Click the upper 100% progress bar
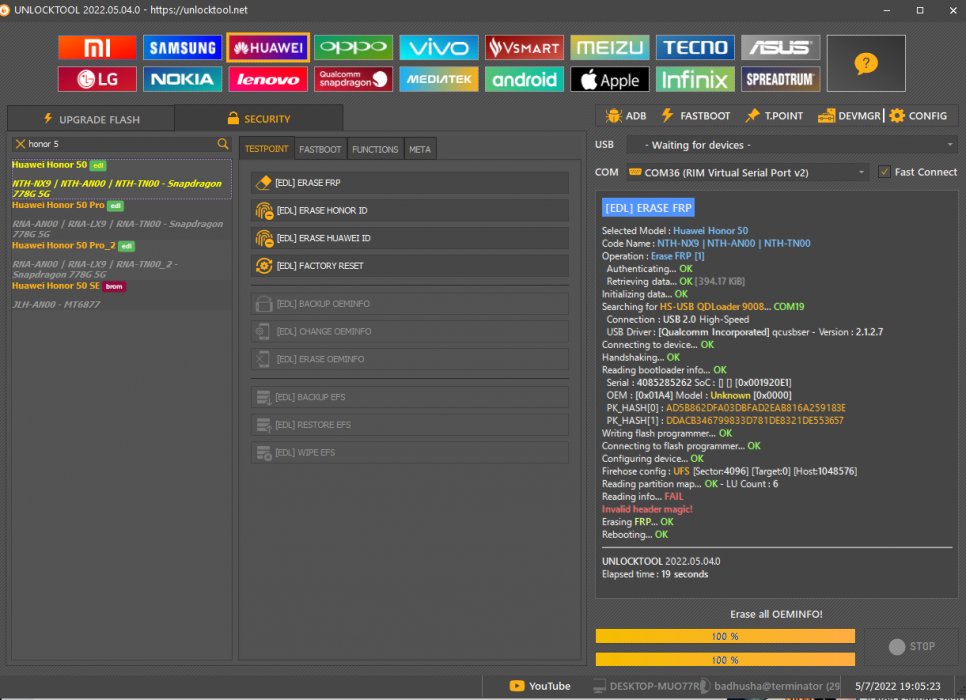The image size is (966, 700). tap(725, 636)
